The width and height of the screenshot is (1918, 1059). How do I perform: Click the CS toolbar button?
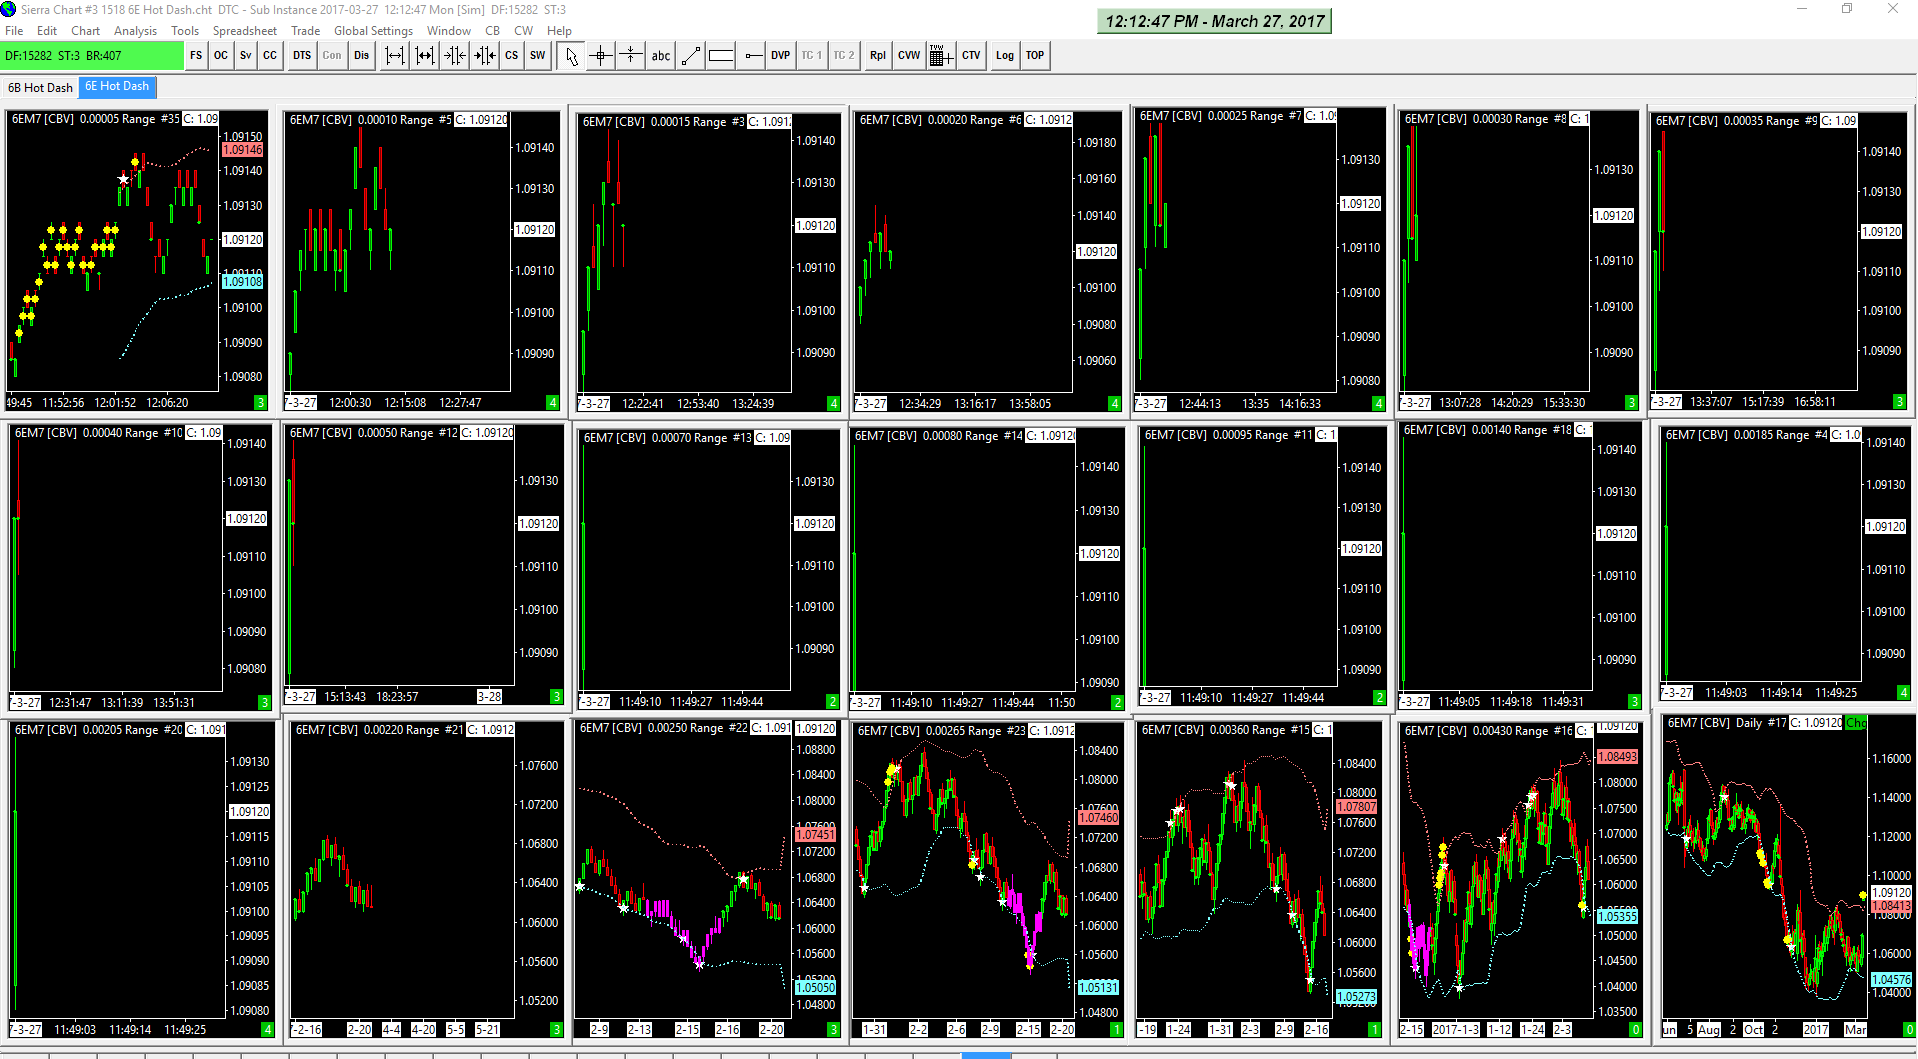[511, 56]
